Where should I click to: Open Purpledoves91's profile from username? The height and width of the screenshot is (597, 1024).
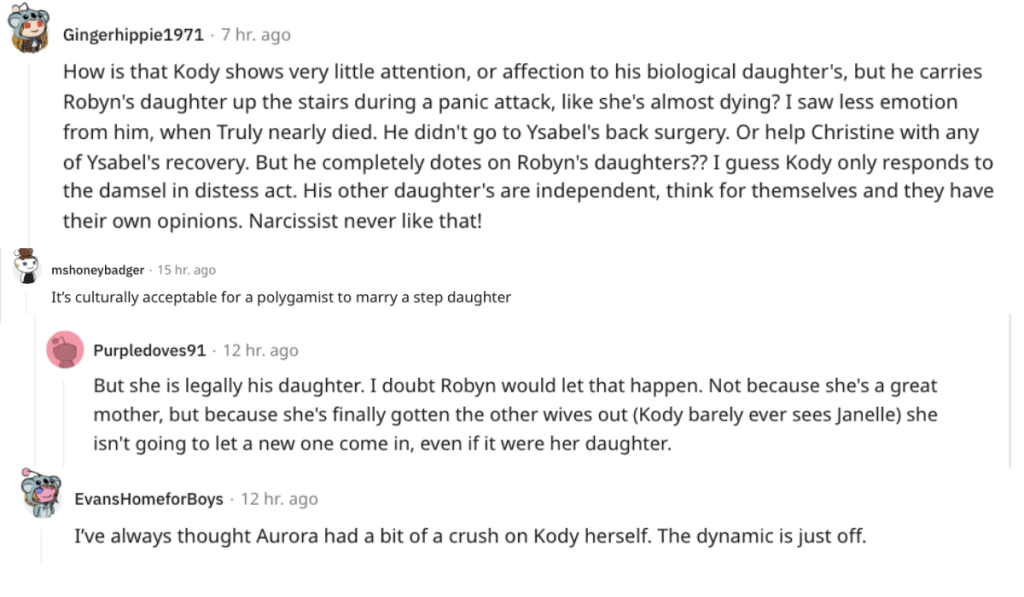point(149,351)
